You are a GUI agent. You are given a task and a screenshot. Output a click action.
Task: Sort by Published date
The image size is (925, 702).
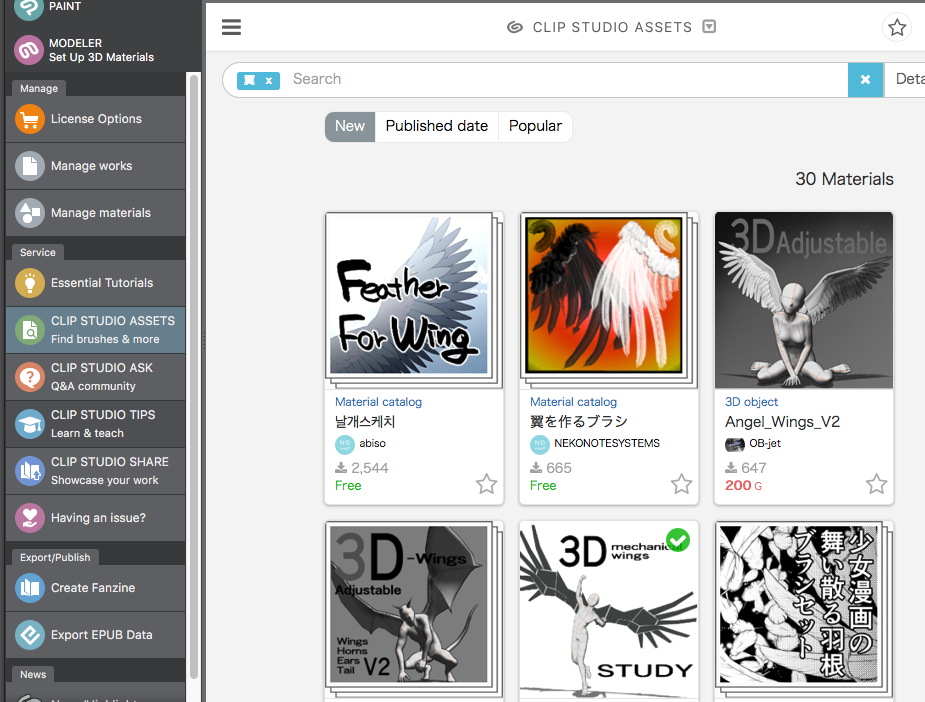point(437,126)
